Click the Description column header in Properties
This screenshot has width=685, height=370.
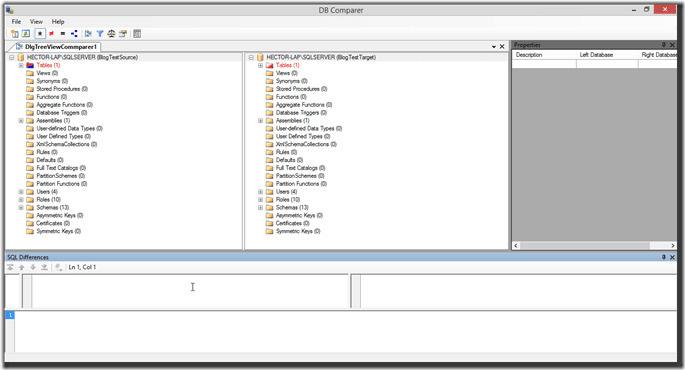point(544,55)
